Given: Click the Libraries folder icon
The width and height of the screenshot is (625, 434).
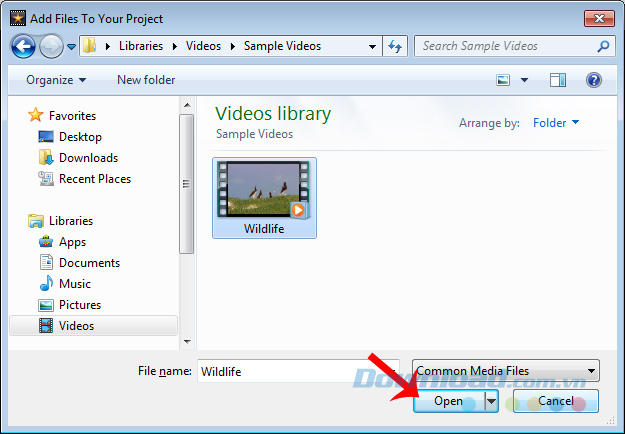Looking at the screenshot, I should pos(36,221).
